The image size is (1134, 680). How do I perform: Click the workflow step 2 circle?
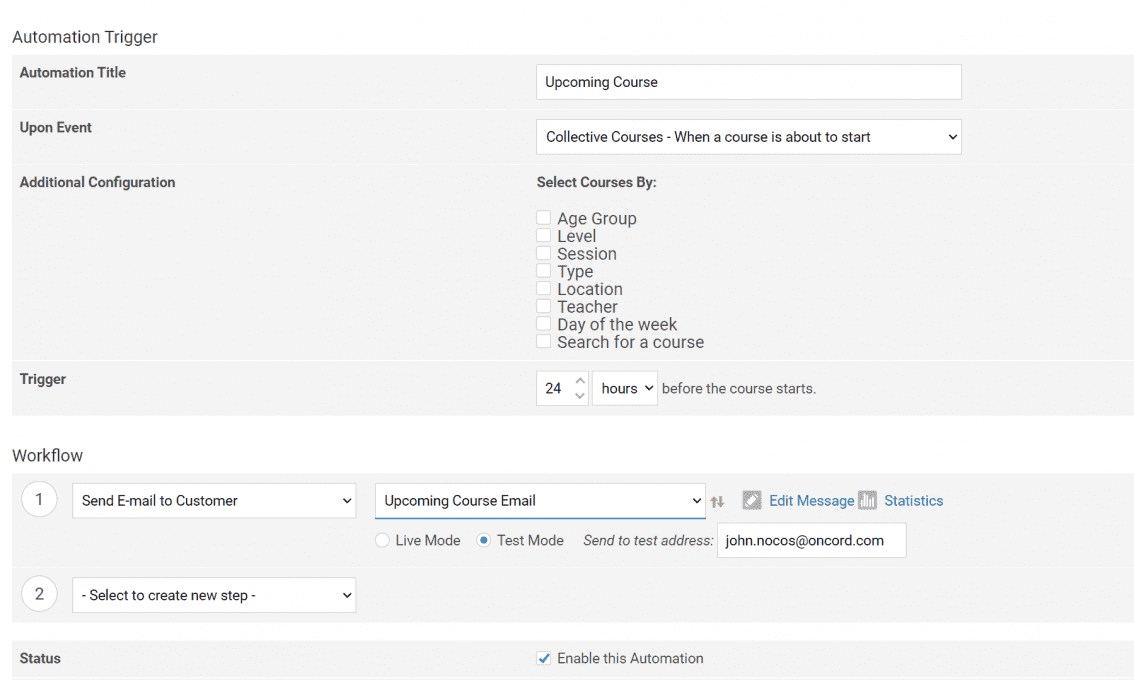39,594
